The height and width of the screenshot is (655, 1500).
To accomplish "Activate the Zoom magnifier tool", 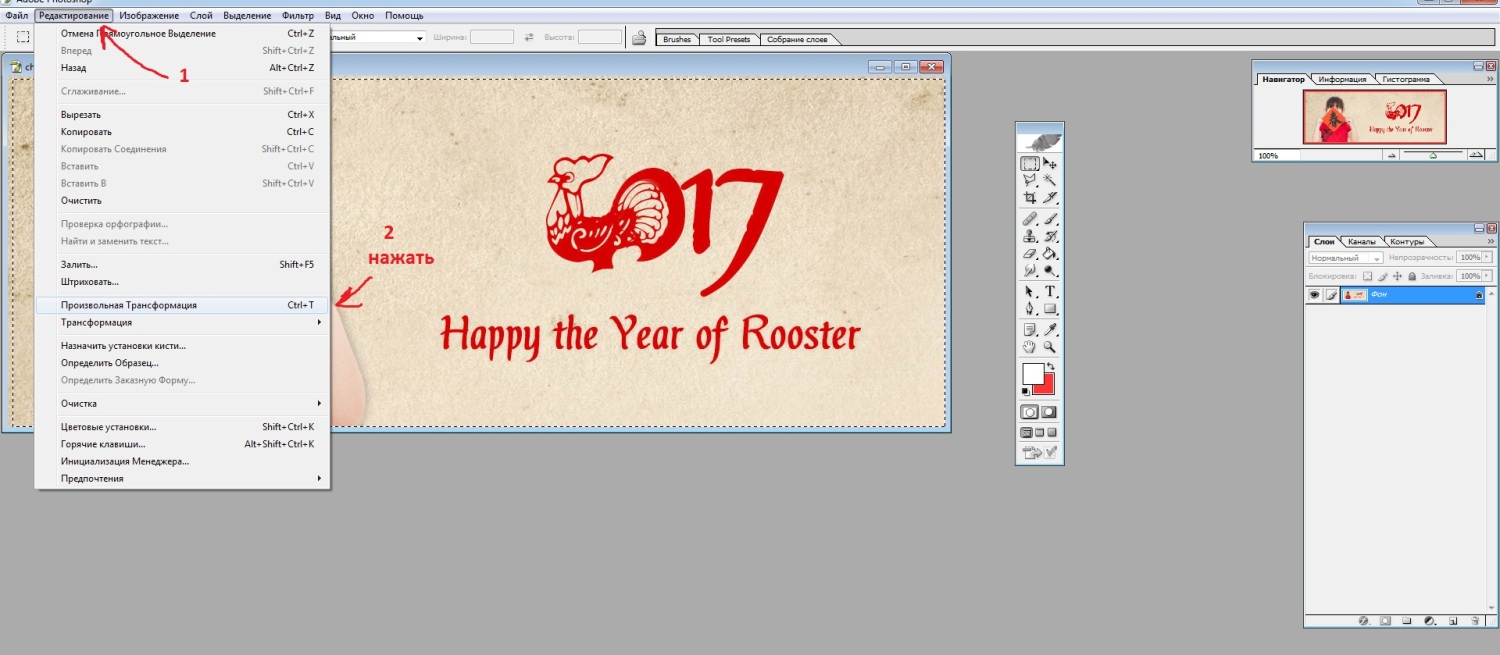I will point(1050,347).
